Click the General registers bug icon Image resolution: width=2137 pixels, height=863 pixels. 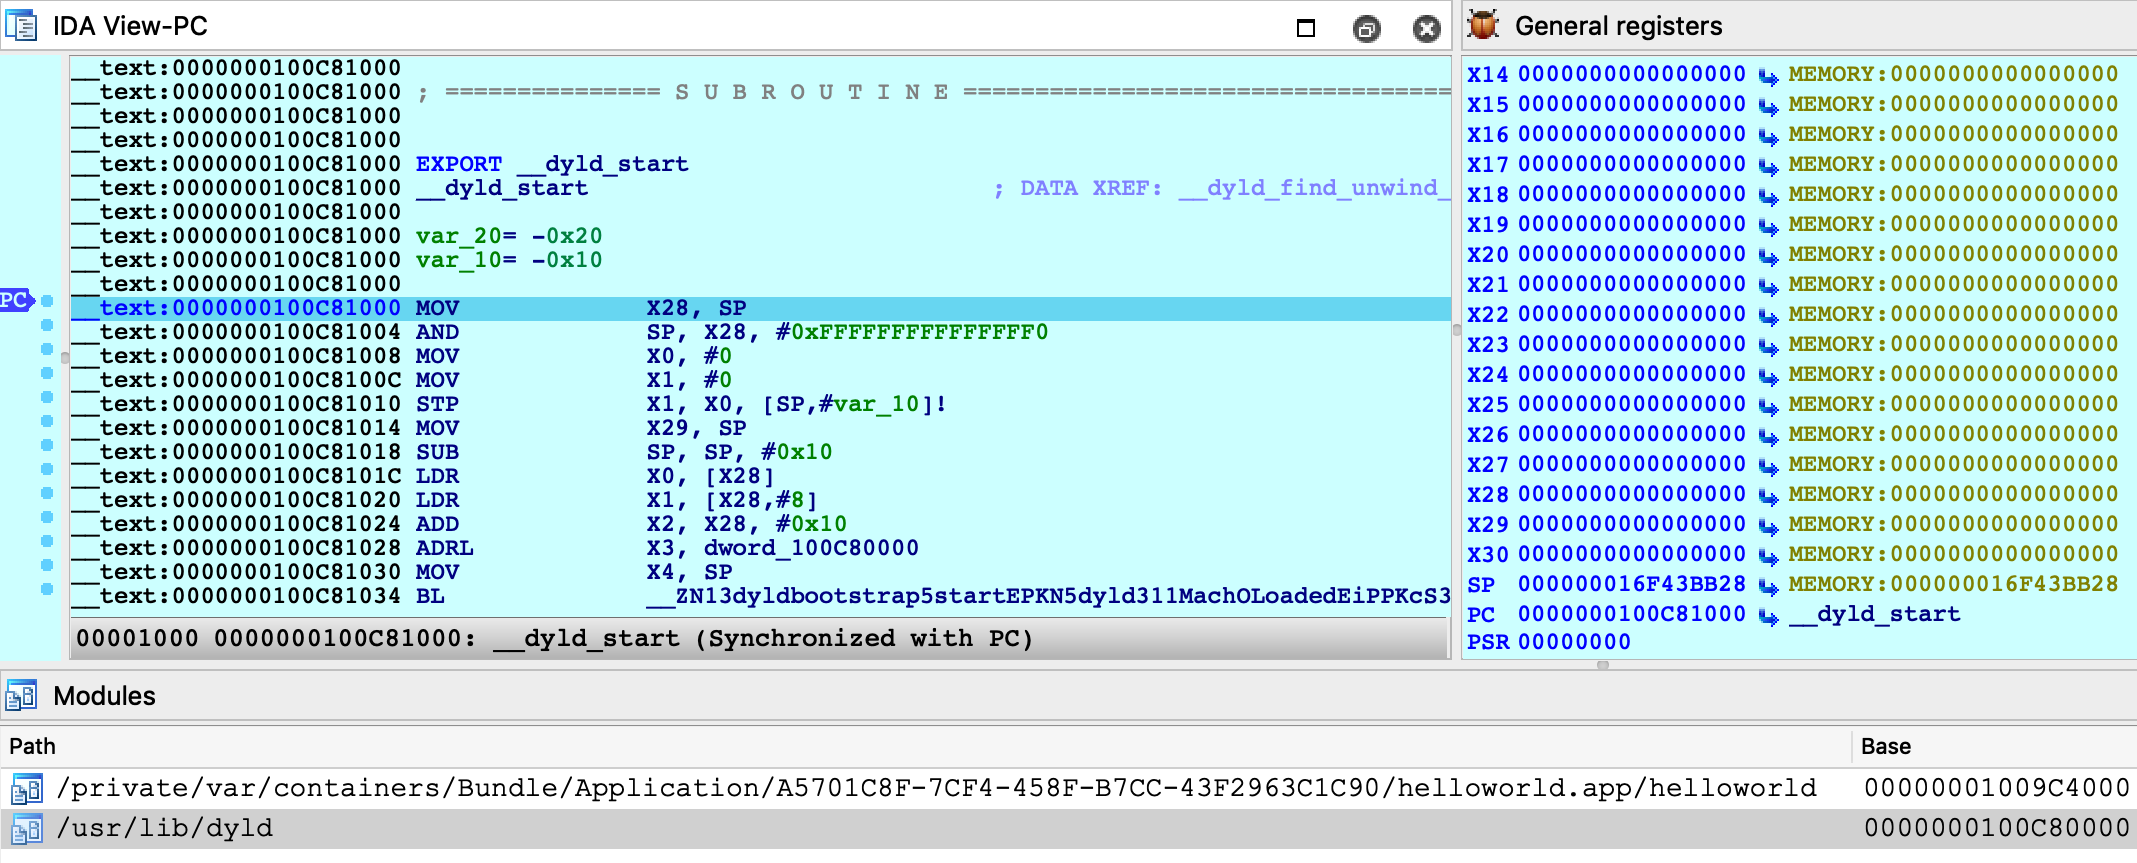tap(1483, 25)
